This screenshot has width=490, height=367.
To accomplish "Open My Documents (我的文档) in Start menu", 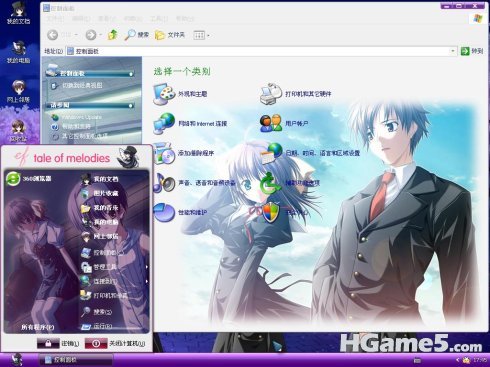I will 100,179.
